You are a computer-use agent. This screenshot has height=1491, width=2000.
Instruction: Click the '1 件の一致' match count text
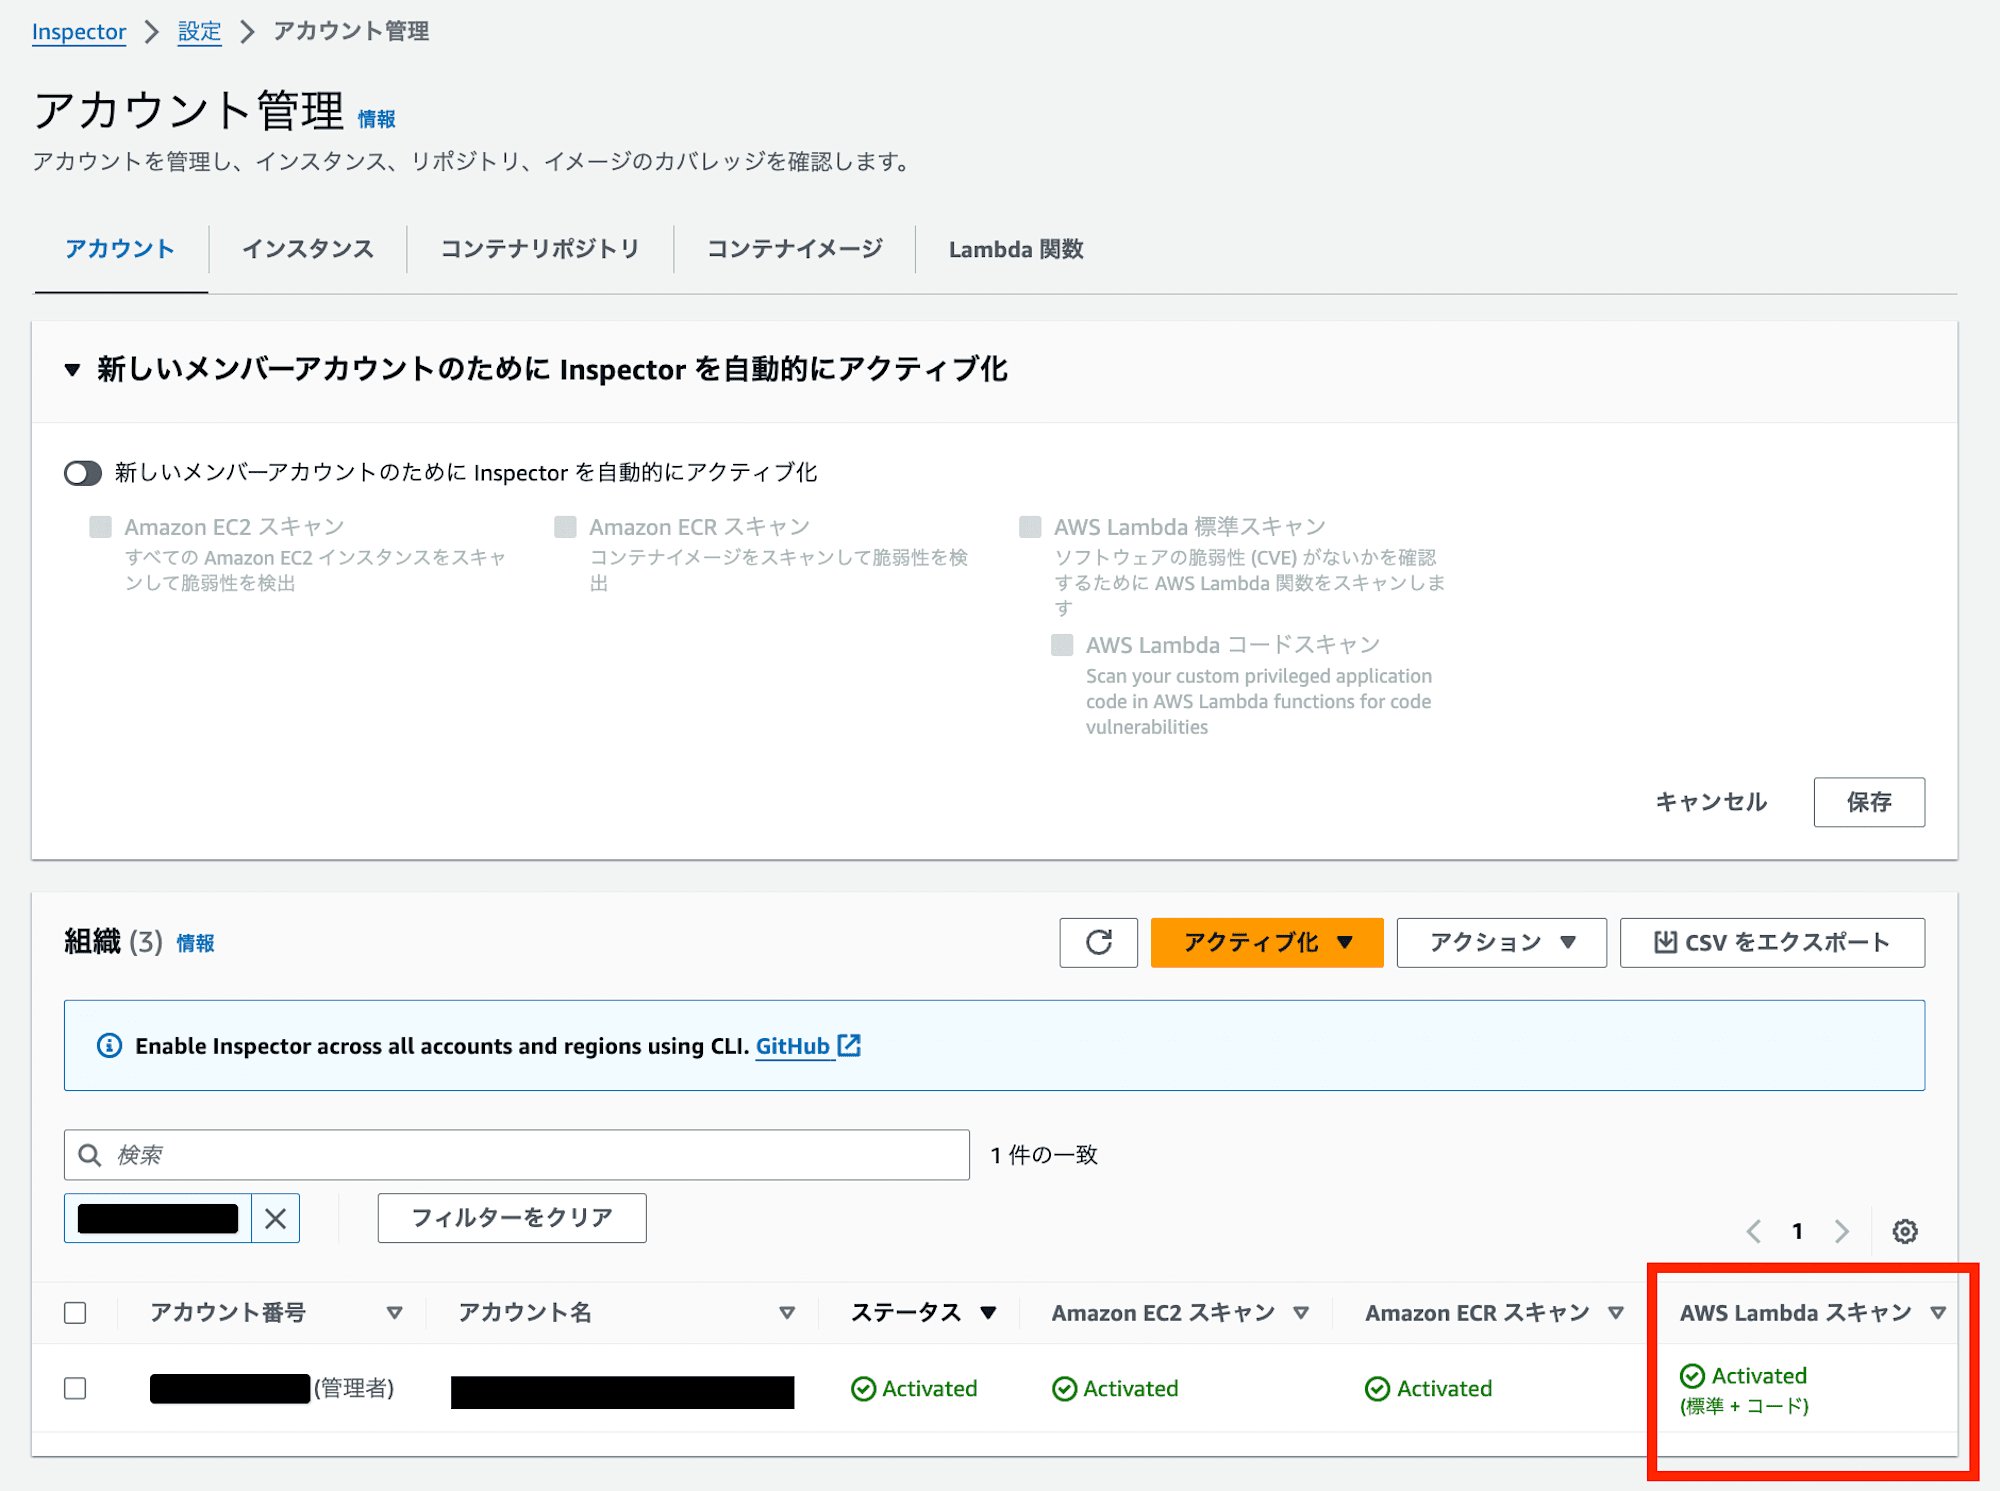tap(1044, 1155)
